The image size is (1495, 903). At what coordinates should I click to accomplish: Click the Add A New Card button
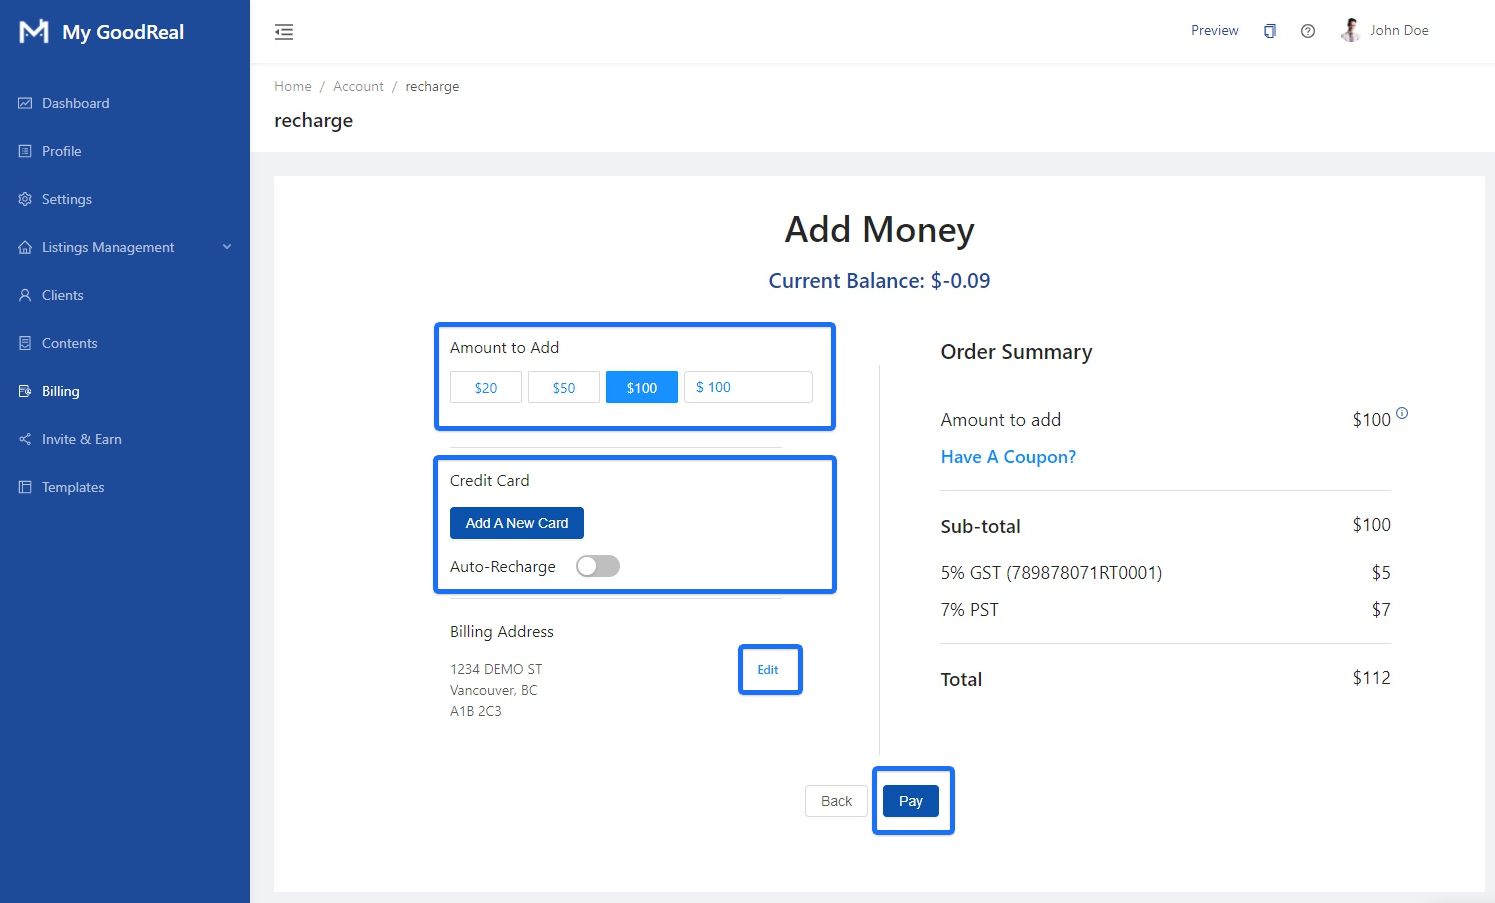click(516, 523)
